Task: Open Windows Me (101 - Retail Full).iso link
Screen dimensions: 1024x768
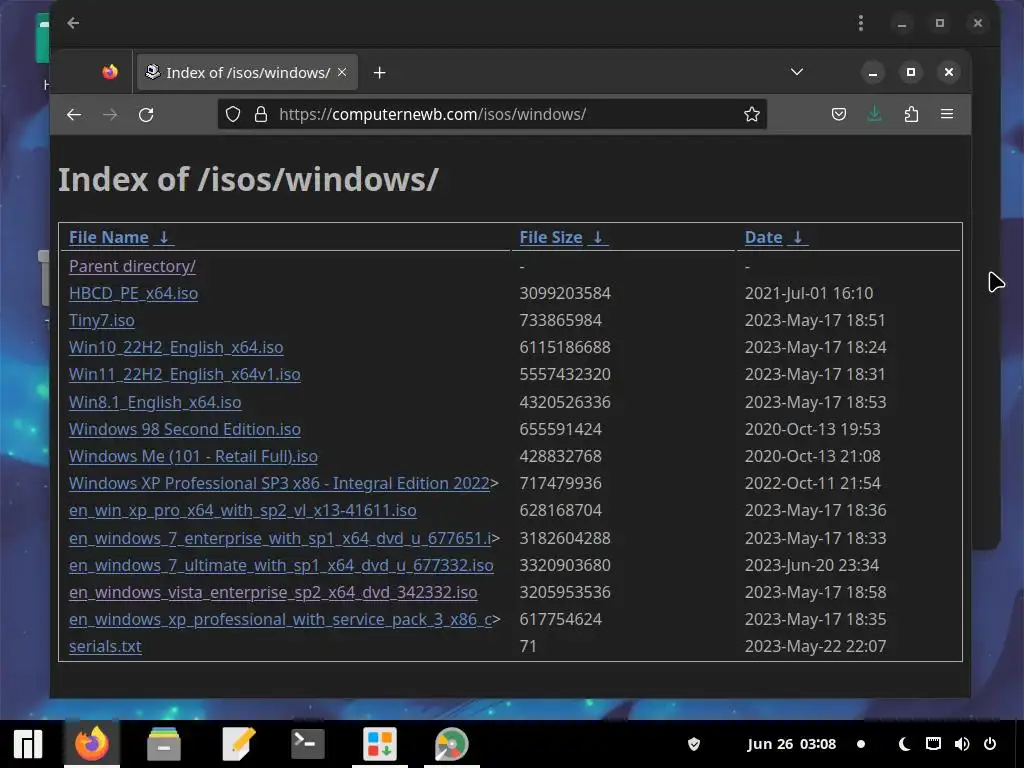Action: 193,456
